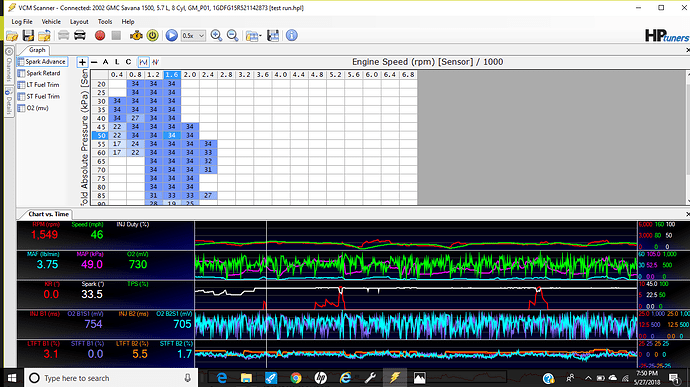Click the RPM readout 1,549
Image resolution: width=690 pixels, height=387 pixels.
click(44, 235)
